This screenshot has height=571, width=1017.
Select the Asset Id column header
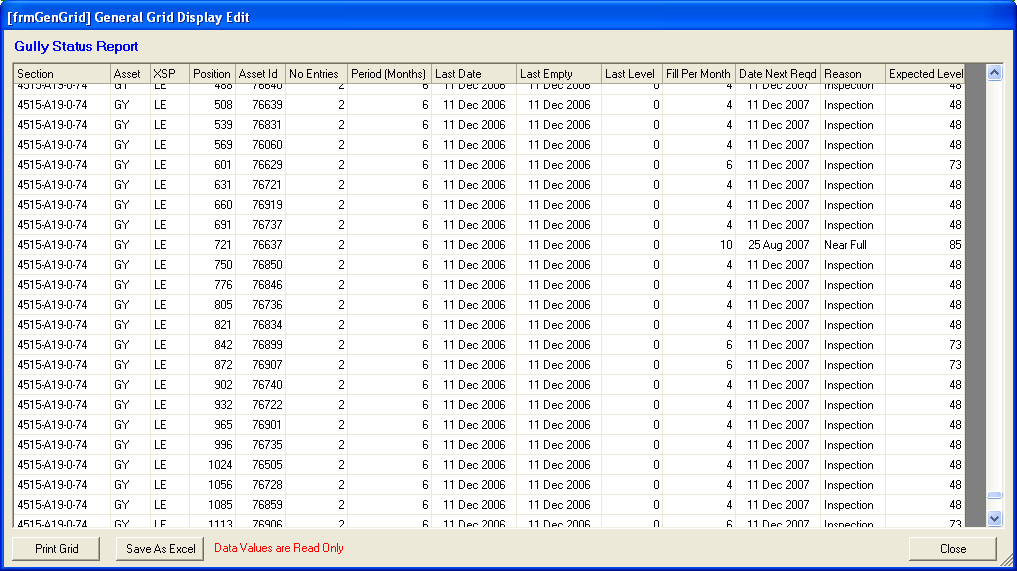coord(260,74)
